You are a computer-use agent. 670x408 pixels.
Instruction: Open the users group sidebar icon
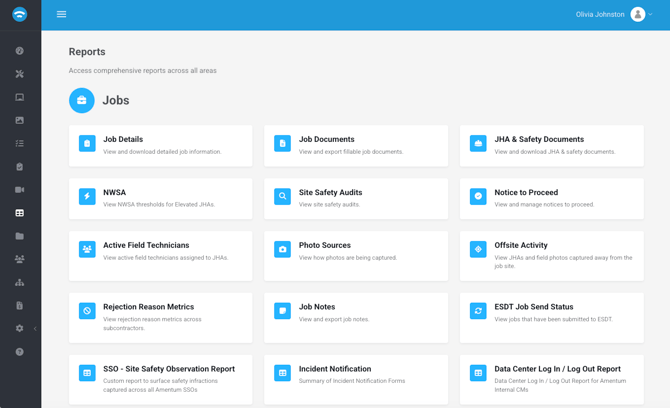coord(20,259)
